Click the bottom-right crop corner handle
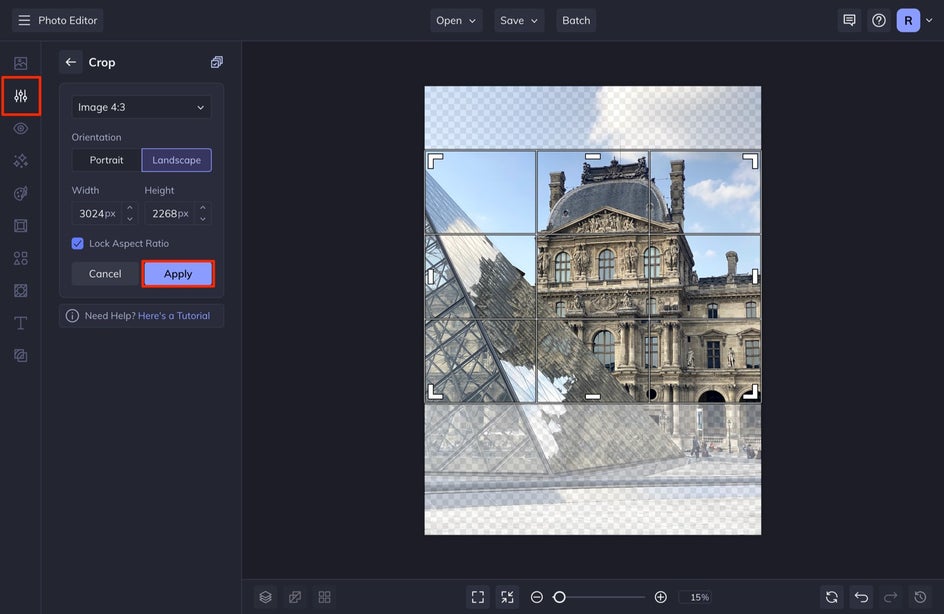This screenshot has width=944, height=614. pos(750,392)
